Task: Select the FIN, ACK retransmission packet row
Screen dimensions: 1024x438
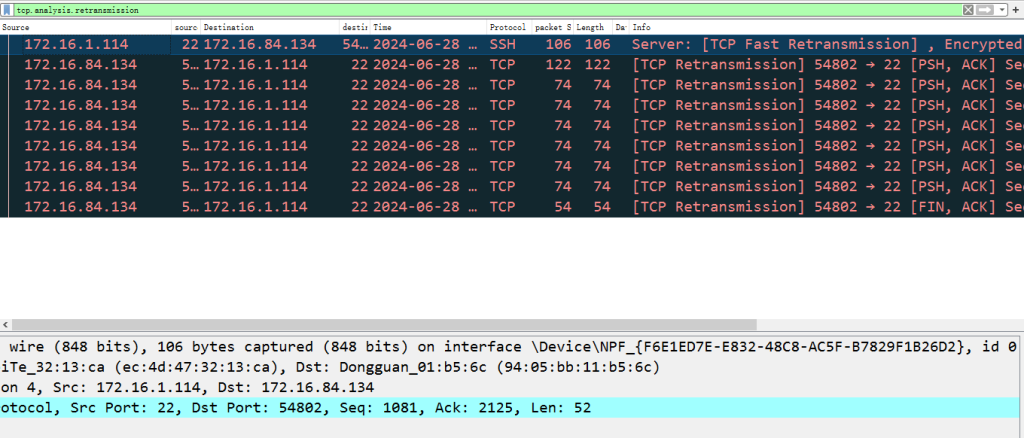Action: [500, 207]
